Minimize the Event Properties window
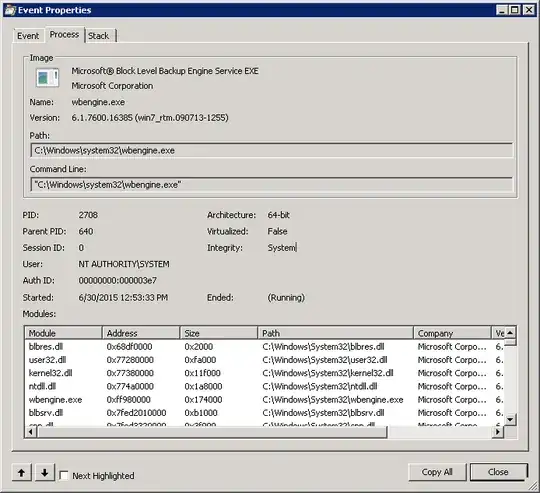Screen dimensions: 540x493 (x=502, y=10)
